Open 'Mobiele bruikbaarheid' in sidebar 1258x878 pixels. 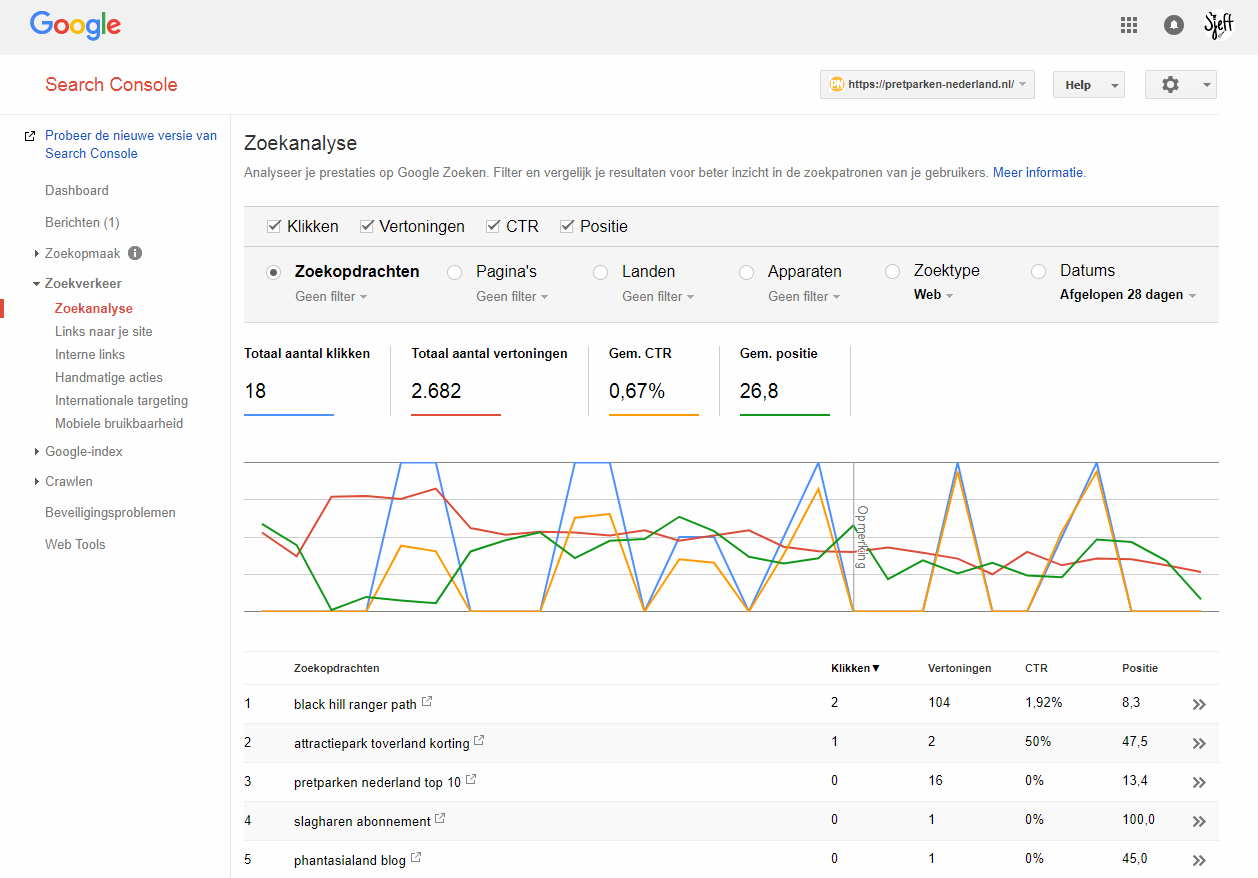point(119,423)
